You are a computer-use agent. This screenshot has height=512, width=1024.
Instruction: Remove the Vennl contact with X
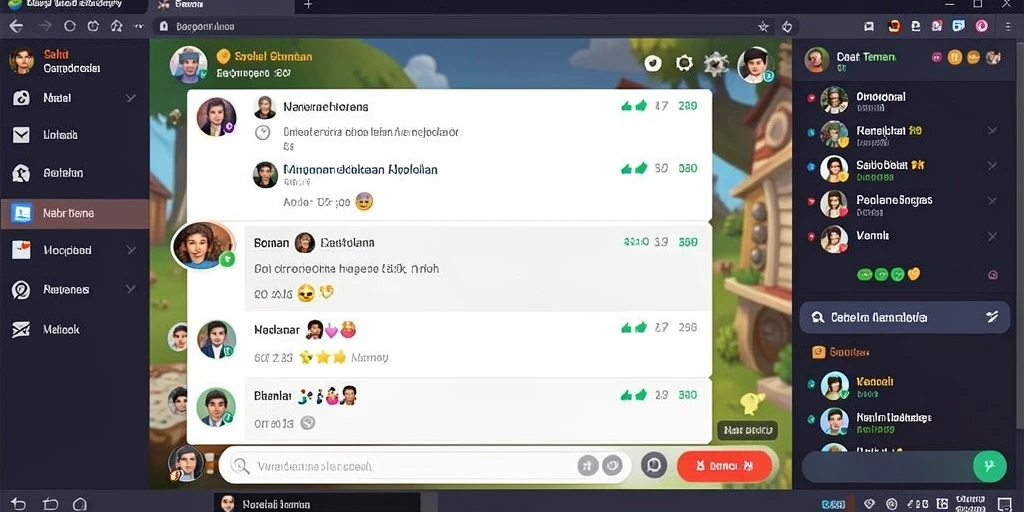coord(992,236)
